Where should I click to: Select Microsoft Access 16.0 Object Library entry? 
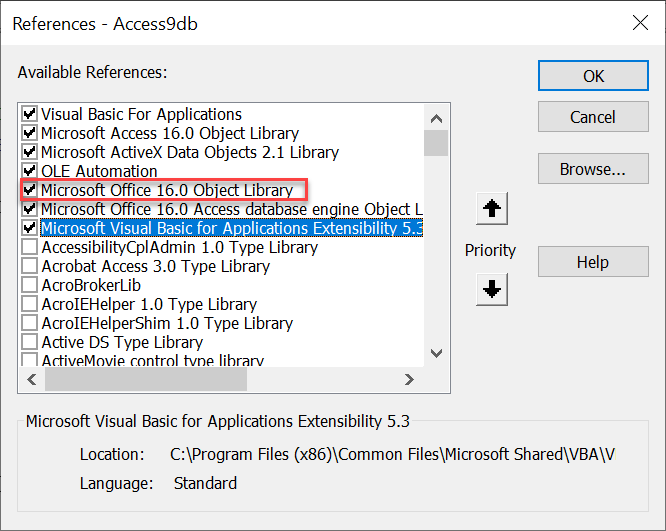170,133
